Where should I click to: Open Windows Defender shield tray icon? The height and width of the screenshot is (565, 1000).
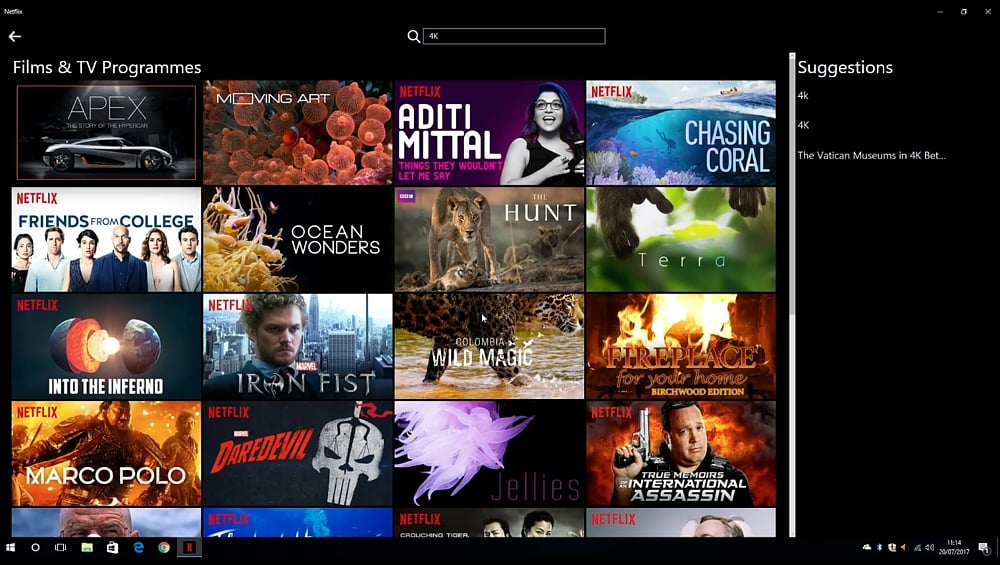[x=892, y=547]
